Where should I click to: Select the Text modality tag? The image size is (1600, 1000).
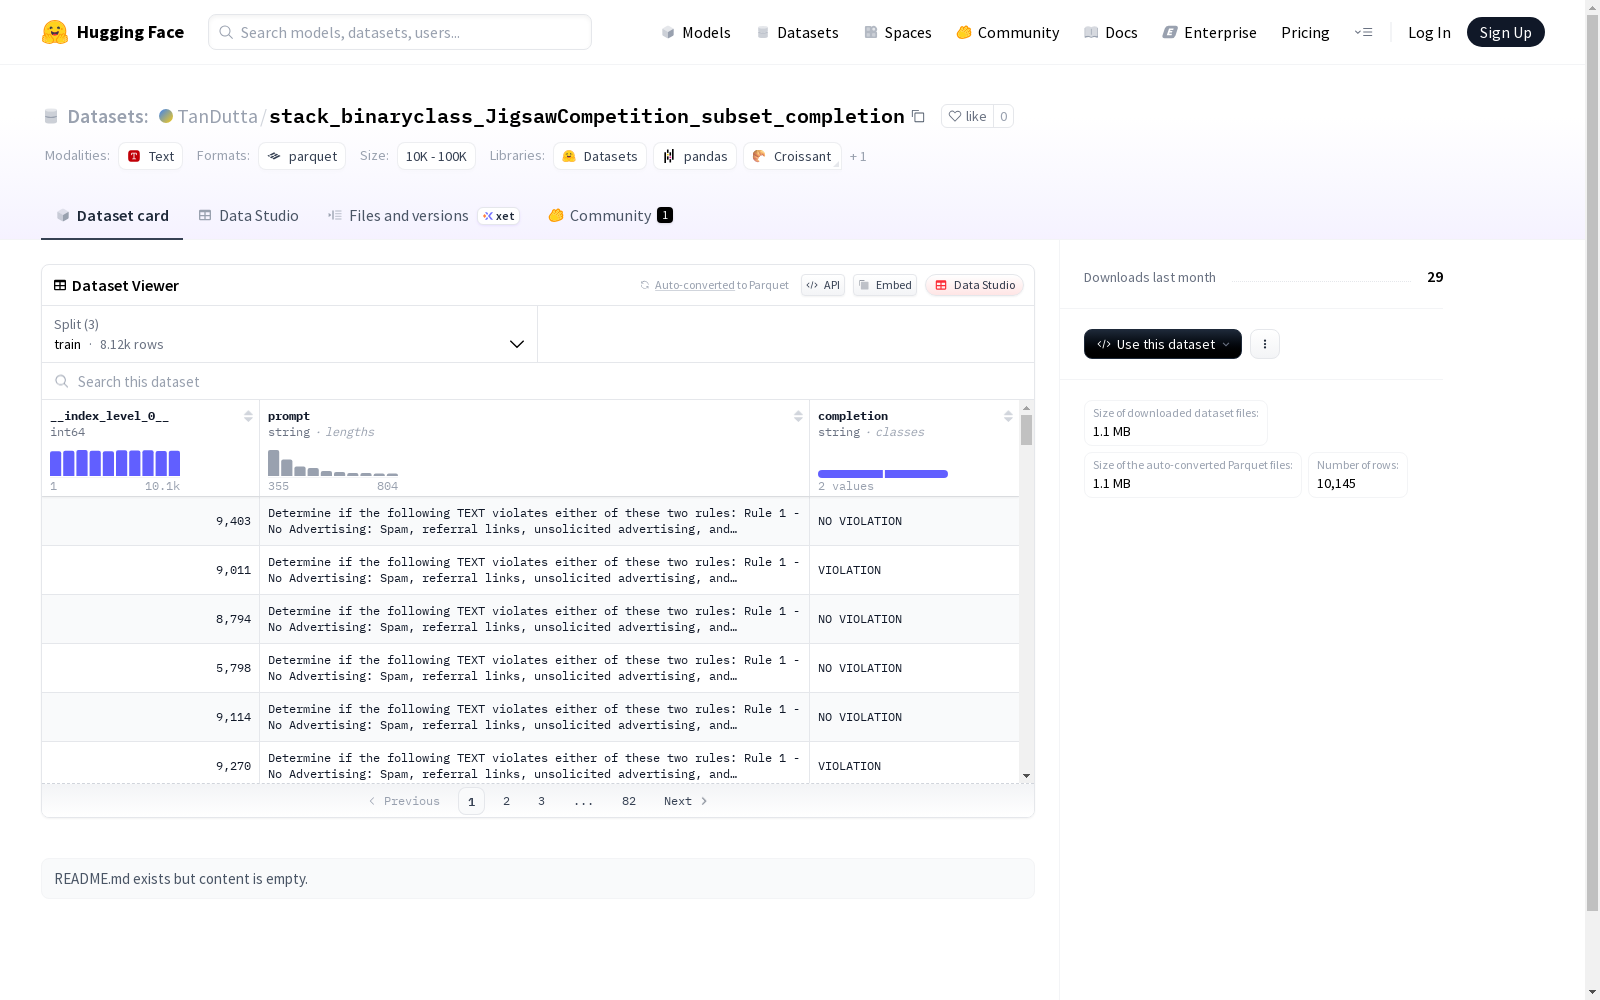coord(151,156)
